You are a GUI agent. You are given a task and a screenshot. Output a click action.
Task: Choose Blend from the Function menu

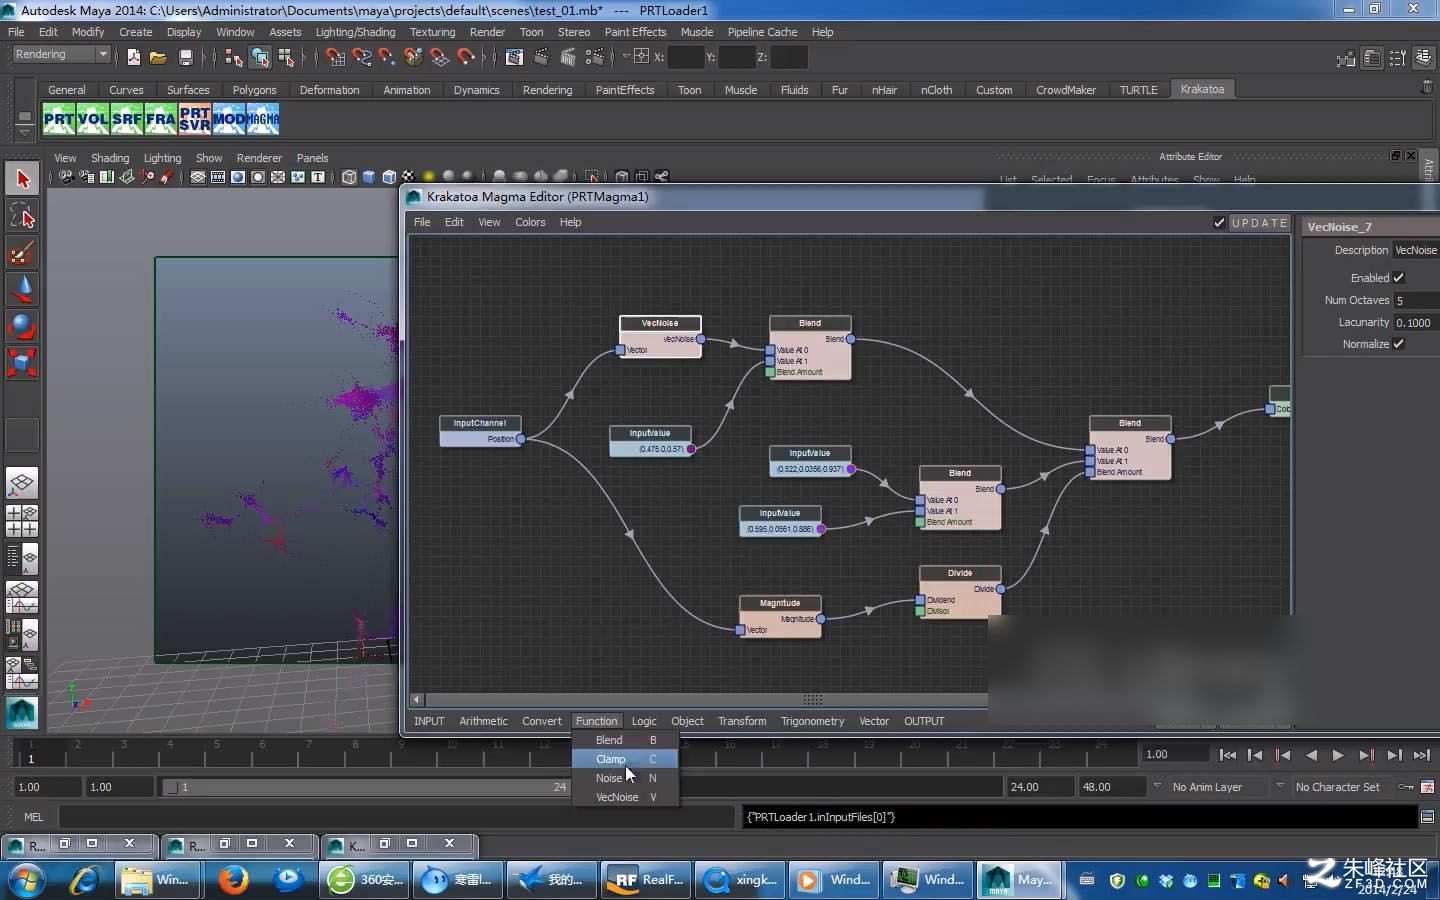tap(625, 740)
